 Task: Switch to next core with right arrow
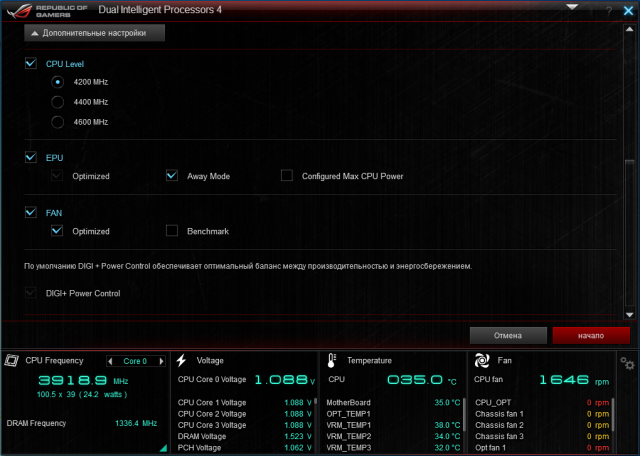pyautogui.click(x=161, y=361)
